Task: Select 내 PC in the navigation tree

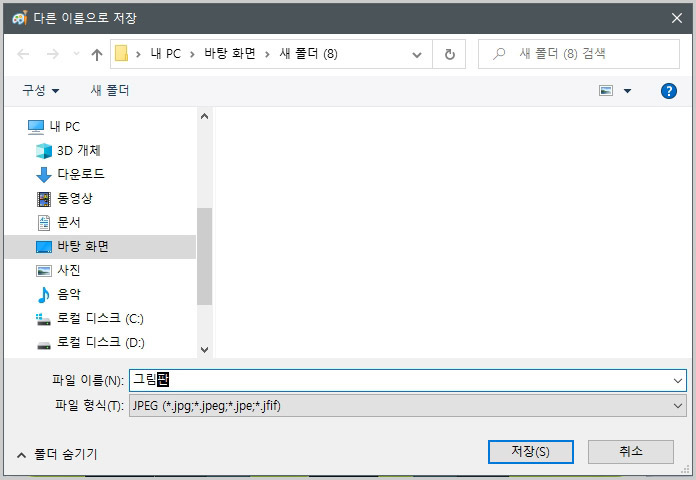Action: 64,127
